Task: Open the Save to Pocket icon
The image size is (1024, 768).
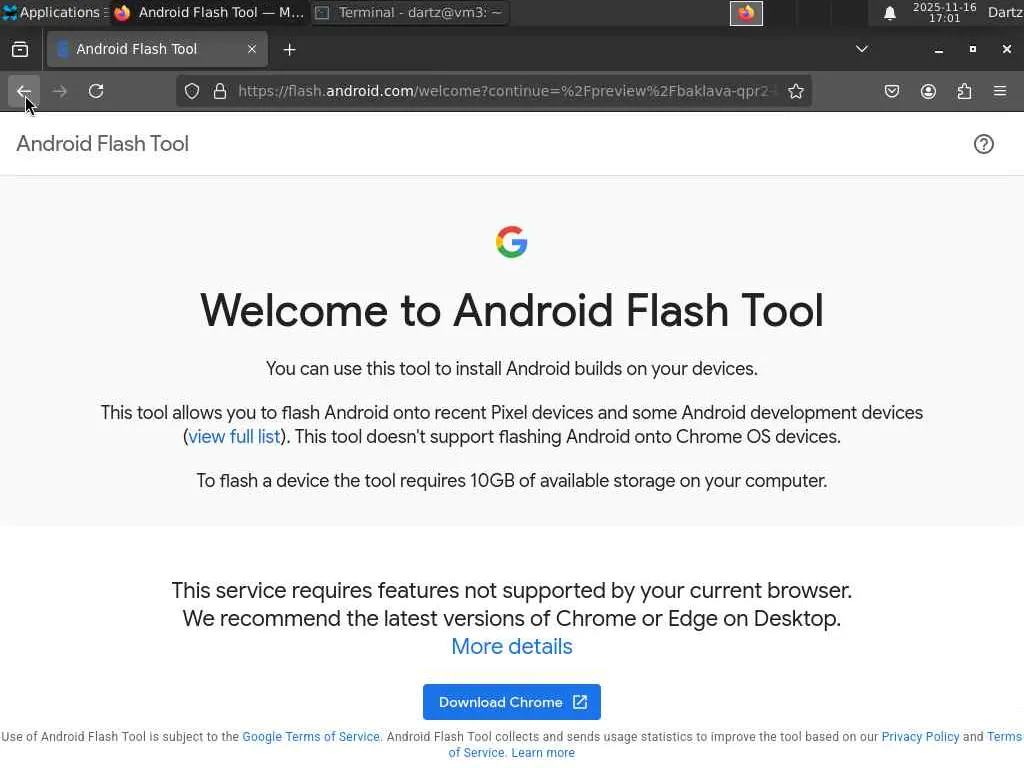Action: coord(892,91)
